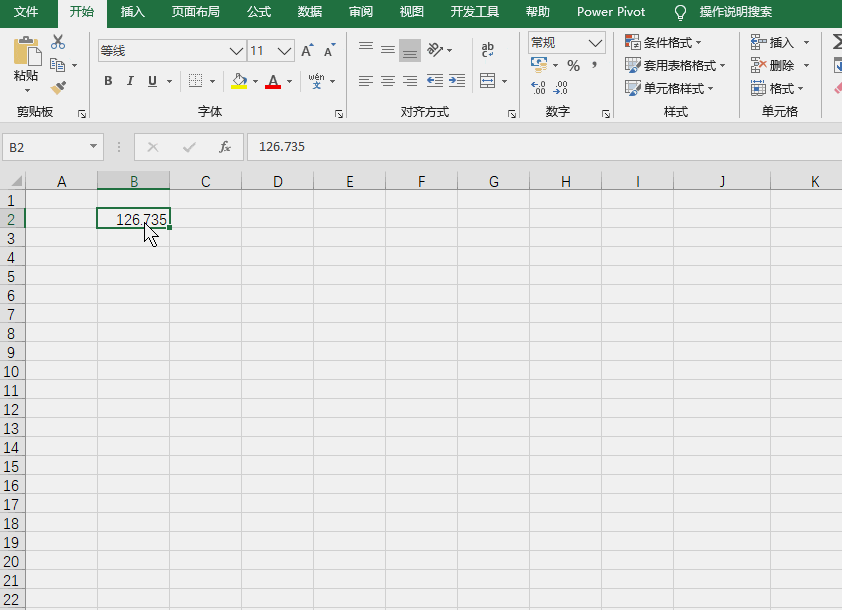Screen dimensions: 842x610
Task: Apply Percent Style with % icon
Action: [574, 66]
